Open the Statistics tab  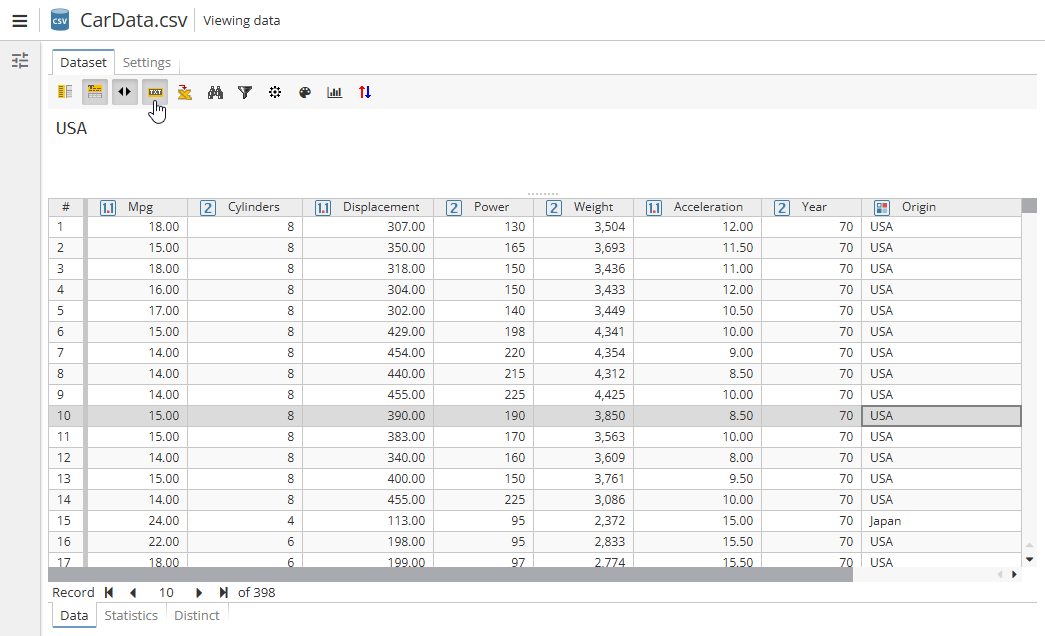(x=131, y=615)
